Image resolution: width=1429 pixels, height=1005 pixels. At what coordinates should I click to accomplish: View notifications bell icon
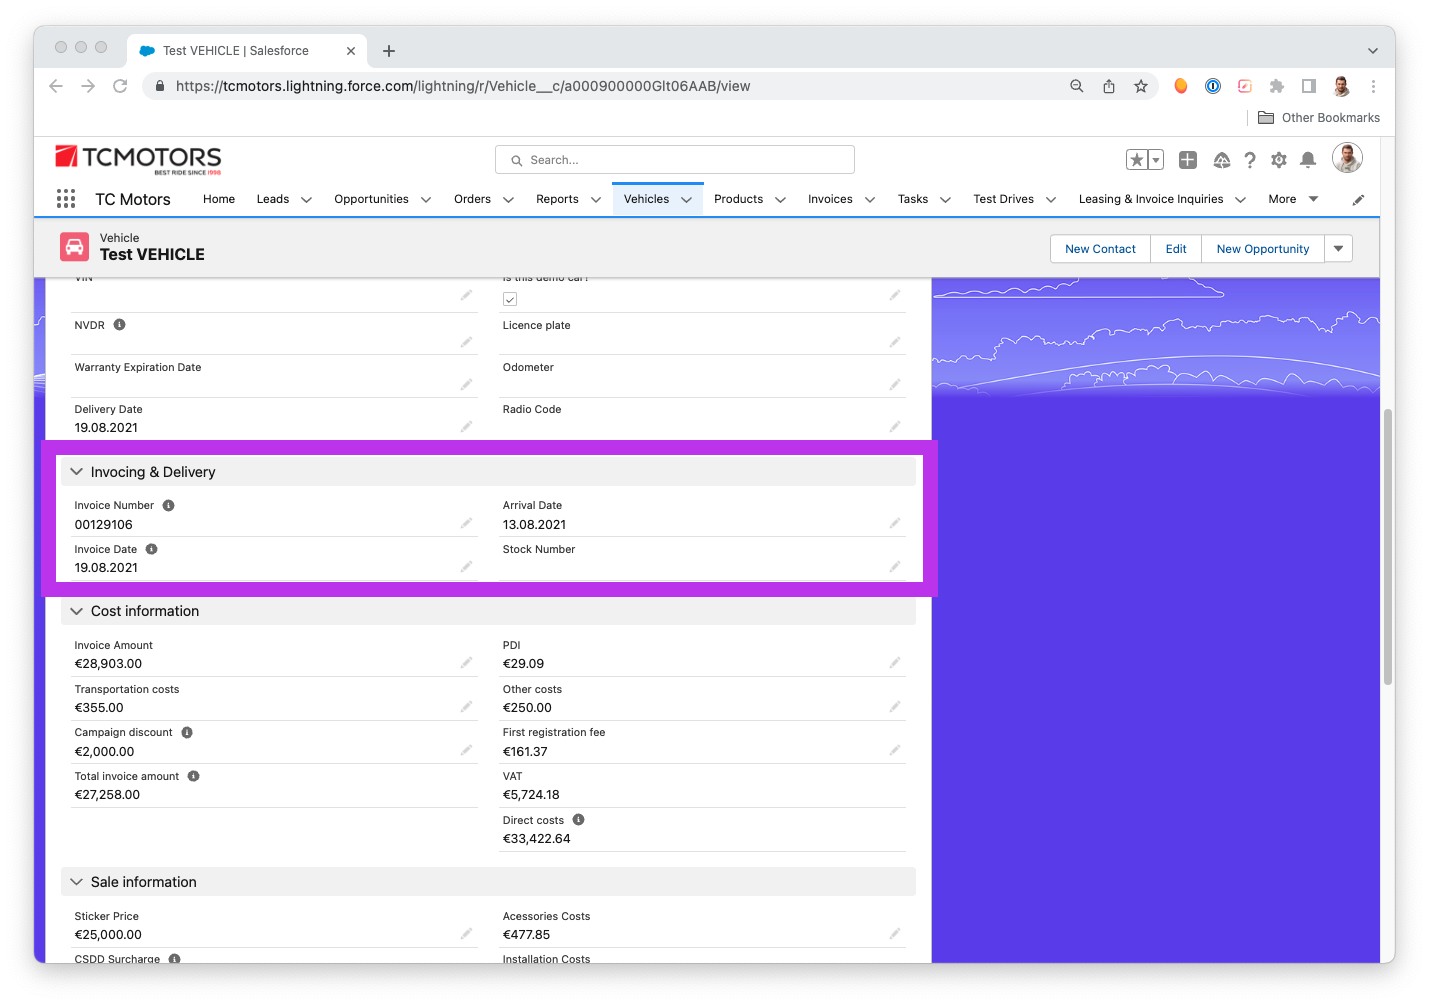[x=1308, y=160]
